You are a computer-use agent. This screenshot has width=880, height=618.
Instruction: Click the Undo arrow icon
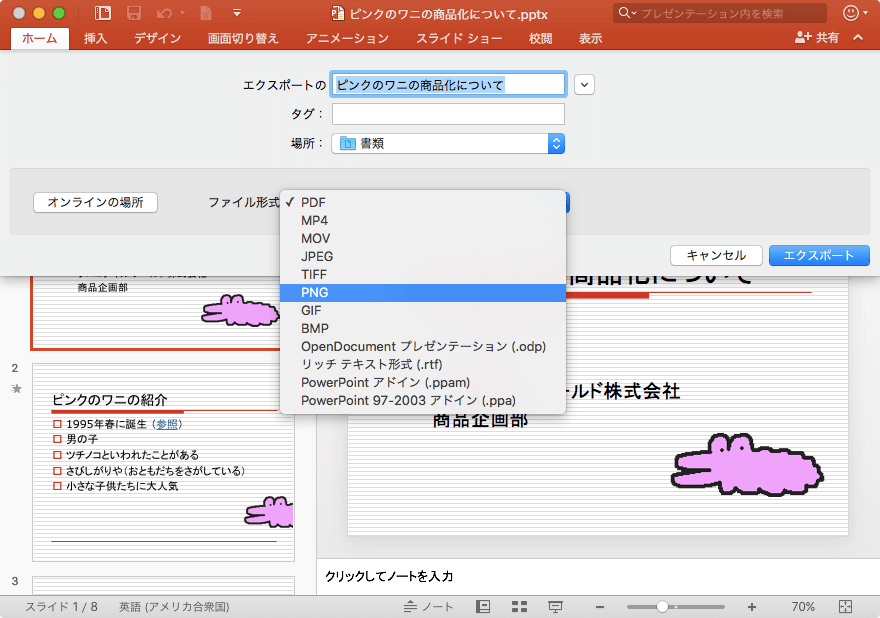[x=164, y=13]
